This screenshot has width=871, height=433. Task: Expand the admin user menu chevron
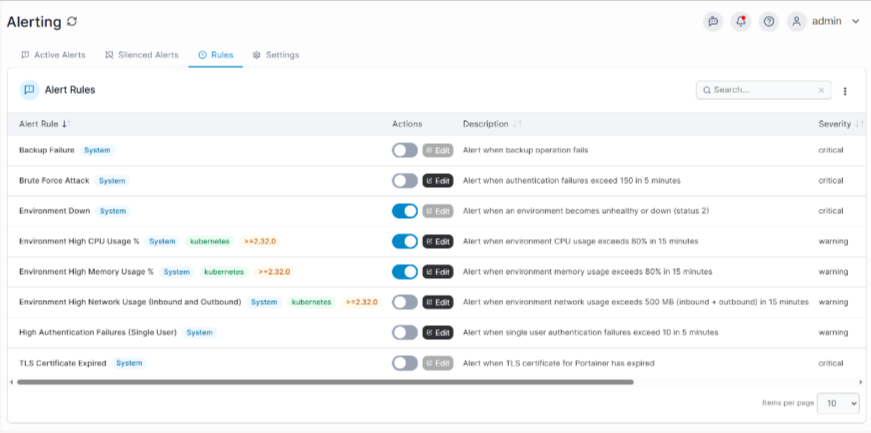coord(855,22)
